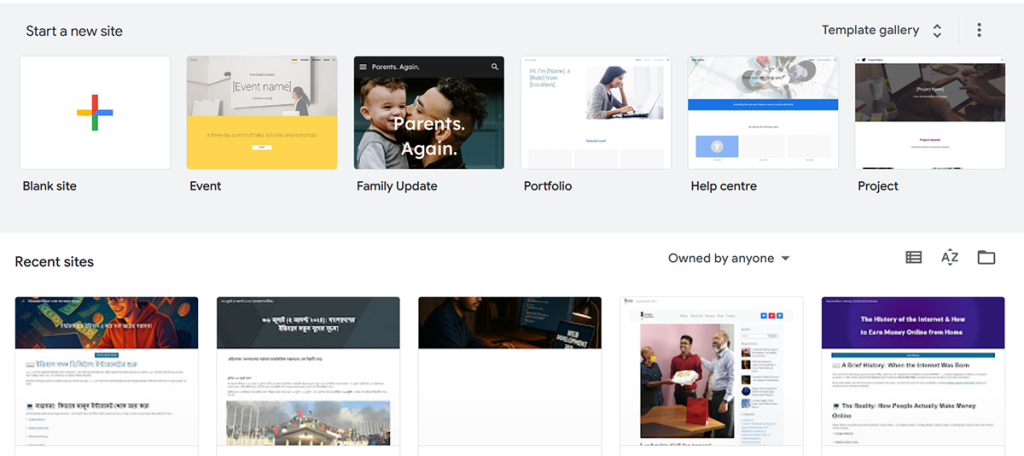Click the Template gallery text button
Viewport: 1024px width, 456px height.
coord(870,30)
